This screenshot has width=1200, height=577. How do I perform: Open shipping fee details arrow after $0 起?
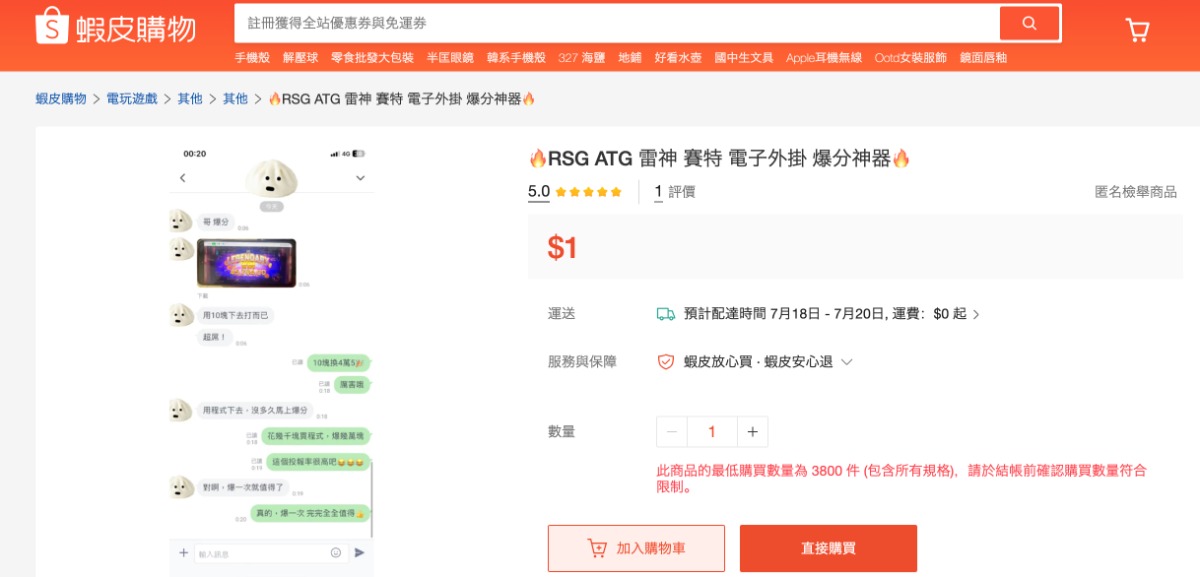[x=976, y=314]
